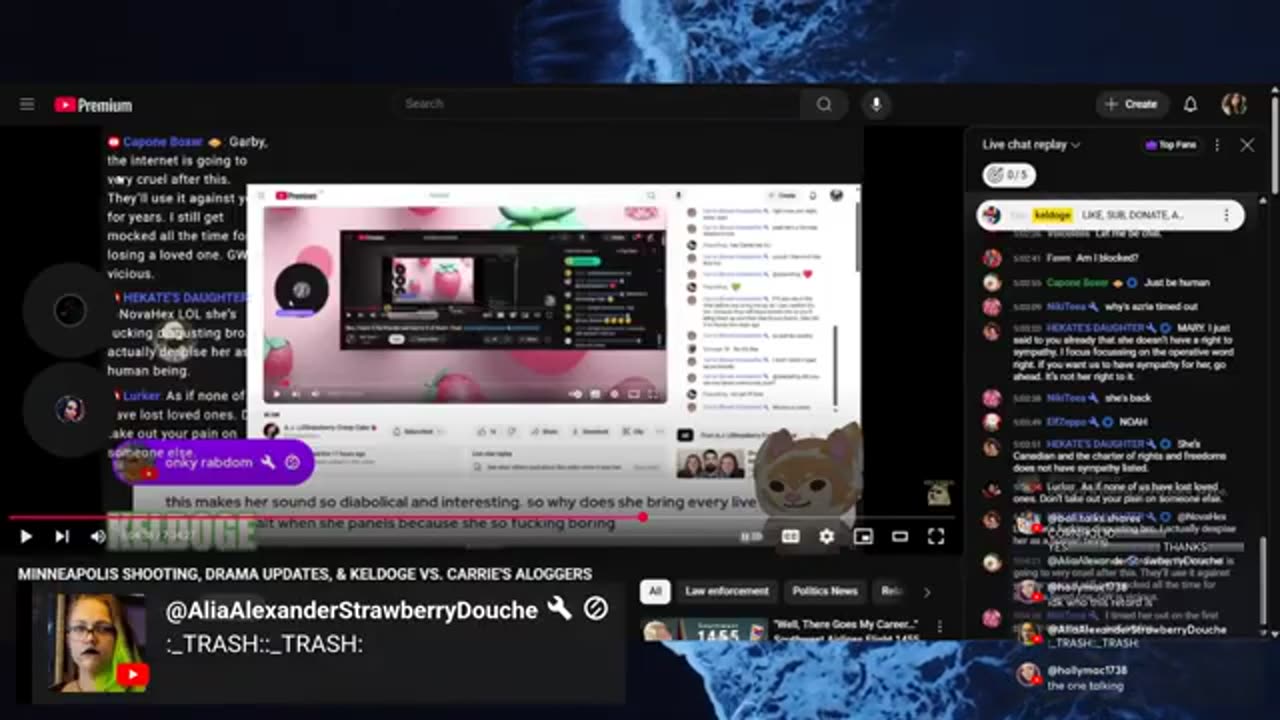1280x720 pixels.
Task: Click the search magnifier button
Action: [x=823, y=104]
